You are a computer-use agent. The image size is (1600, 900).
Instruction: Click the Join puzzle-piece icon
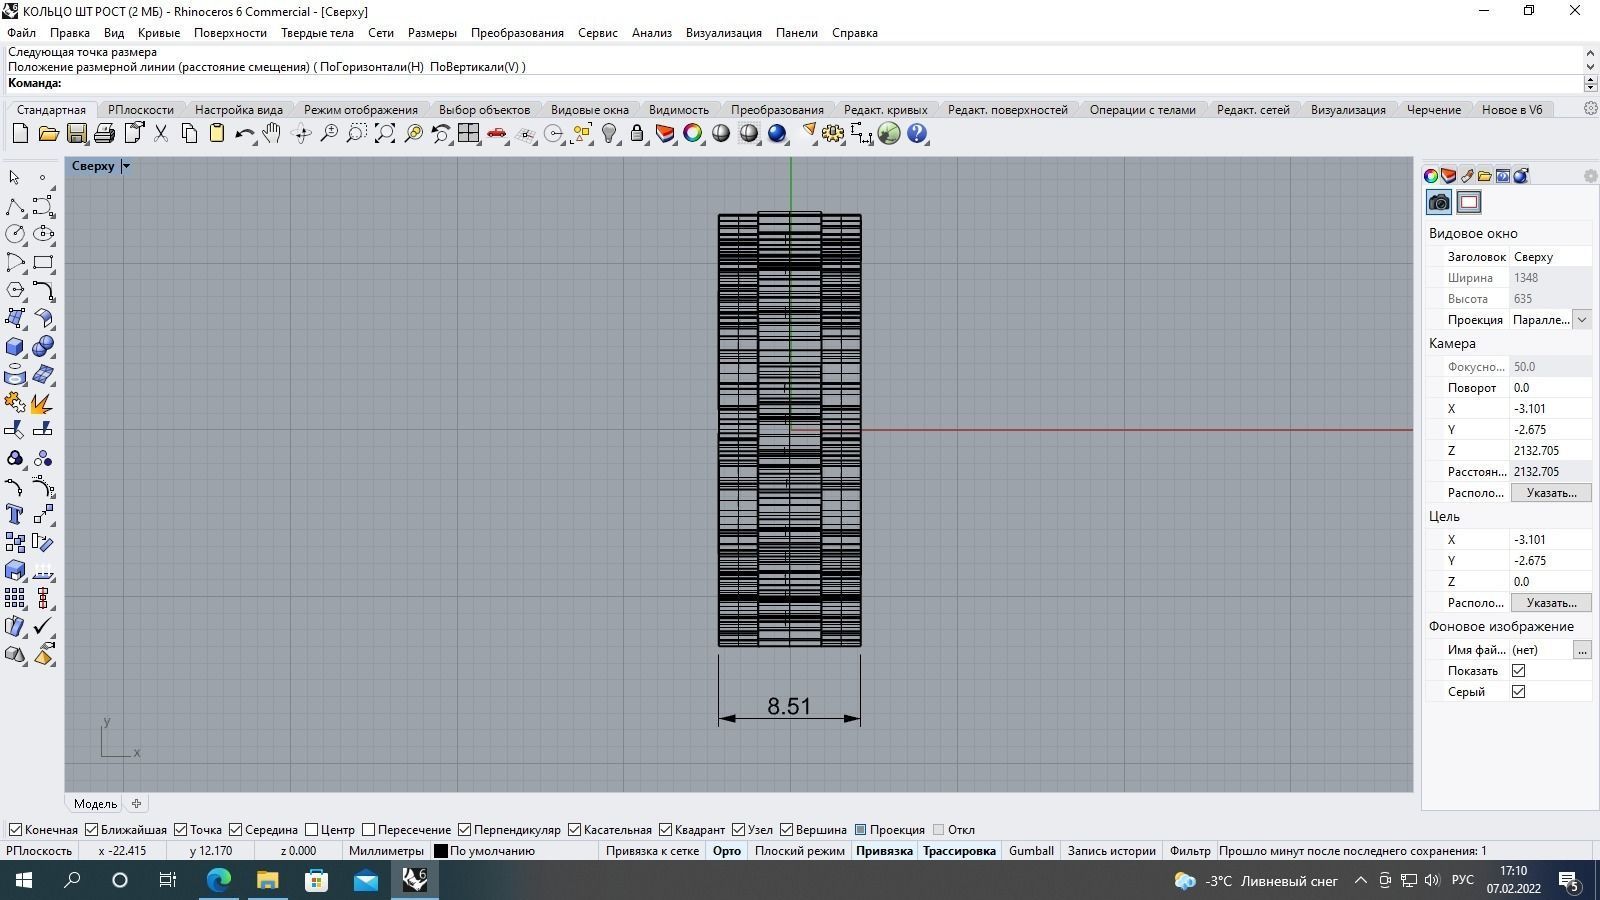pyautogui.click(x=15, y=403)
